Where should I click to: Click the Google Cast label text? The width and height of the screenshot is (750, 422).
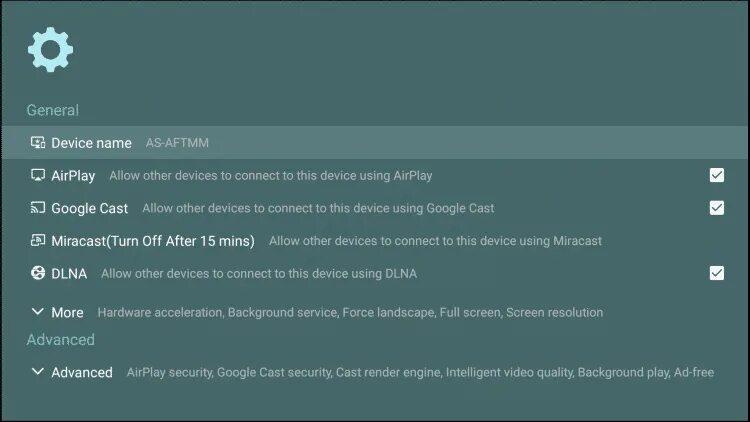tap(90, 208)
